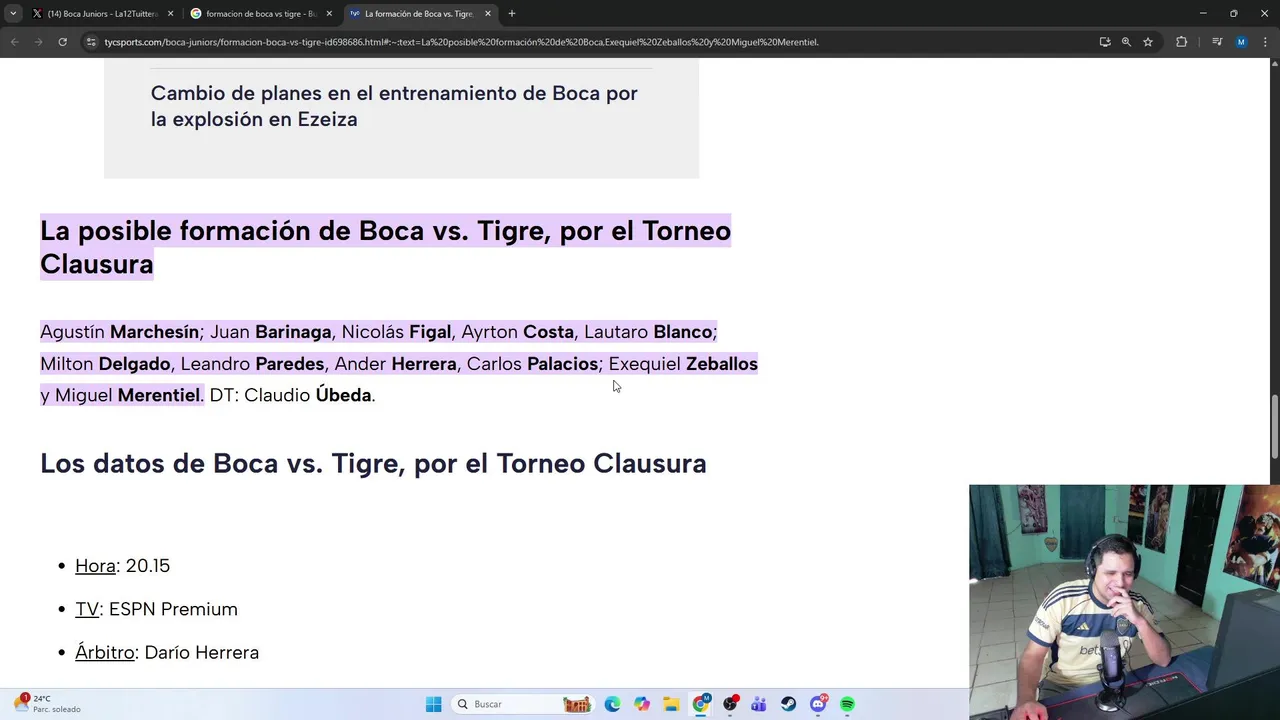Open Steam from the taskbar

(x=789, y=704)
